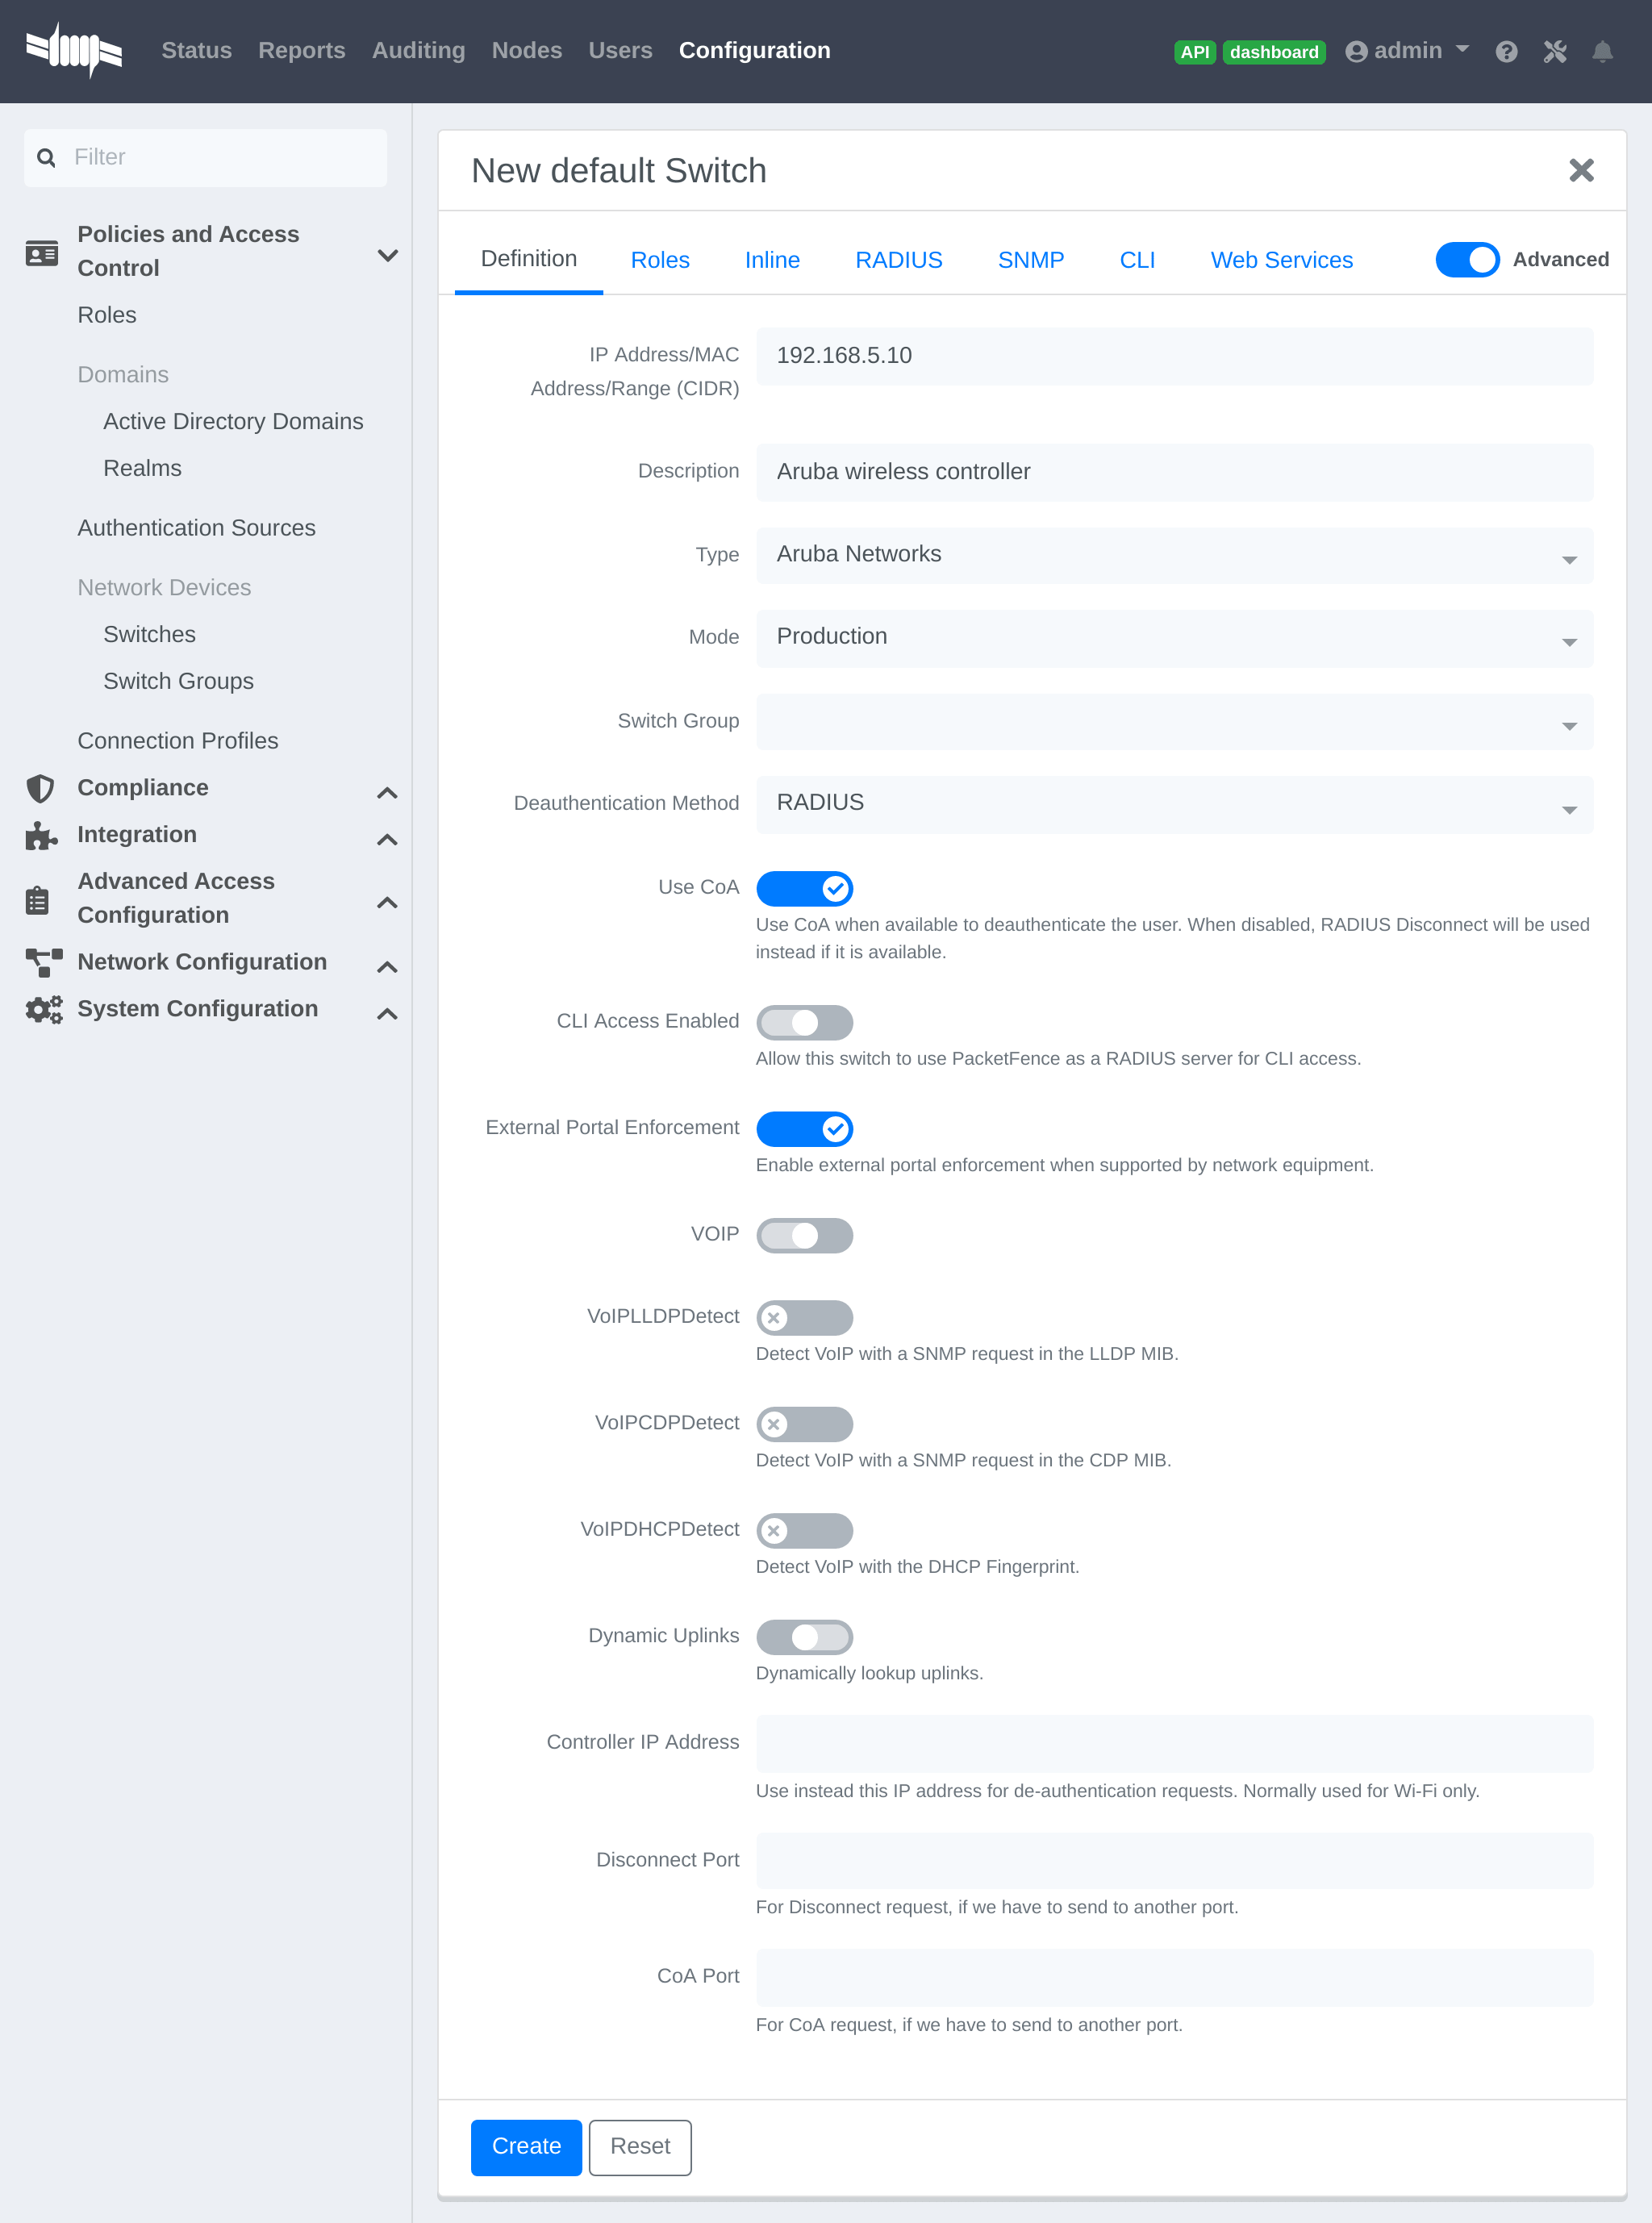The height and width of the screenshot is (2223, 1652).
Task: Open the admin user dropdown menu
Action: pos(1408,51)
